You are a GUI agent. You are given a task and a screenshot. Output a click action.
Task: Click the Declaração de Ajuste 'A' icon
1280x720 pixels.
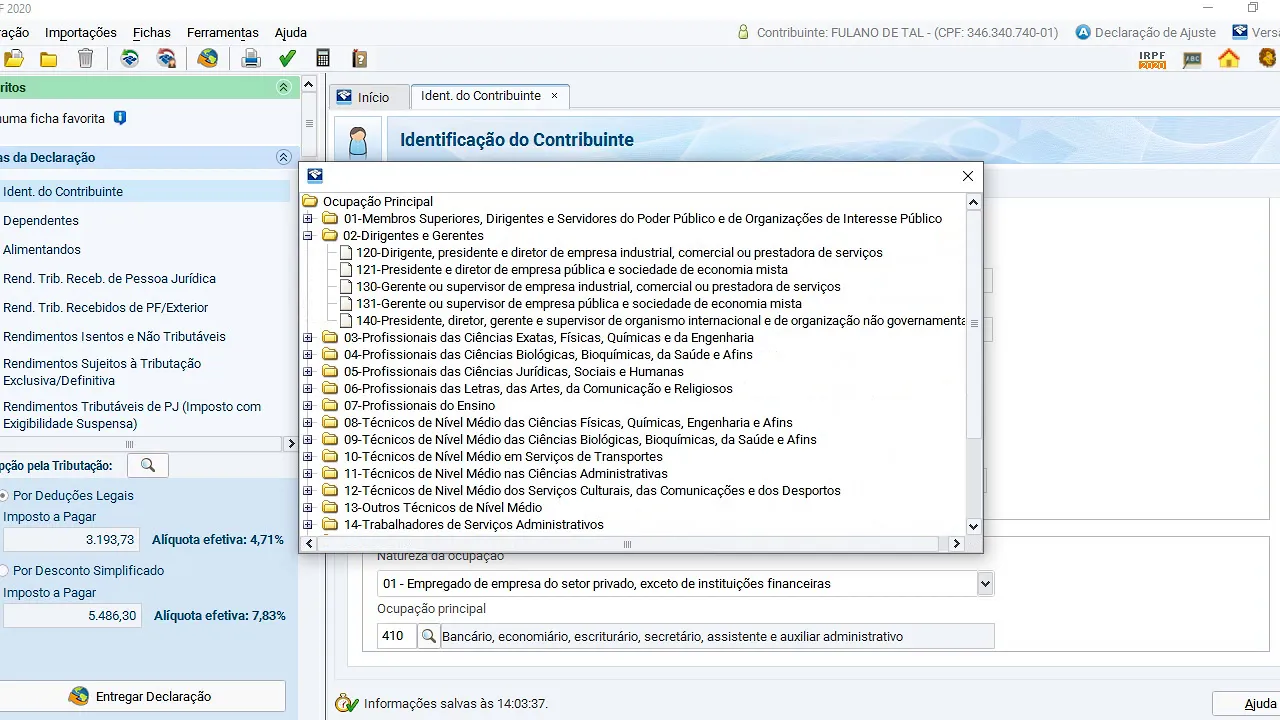[1082, 32]
